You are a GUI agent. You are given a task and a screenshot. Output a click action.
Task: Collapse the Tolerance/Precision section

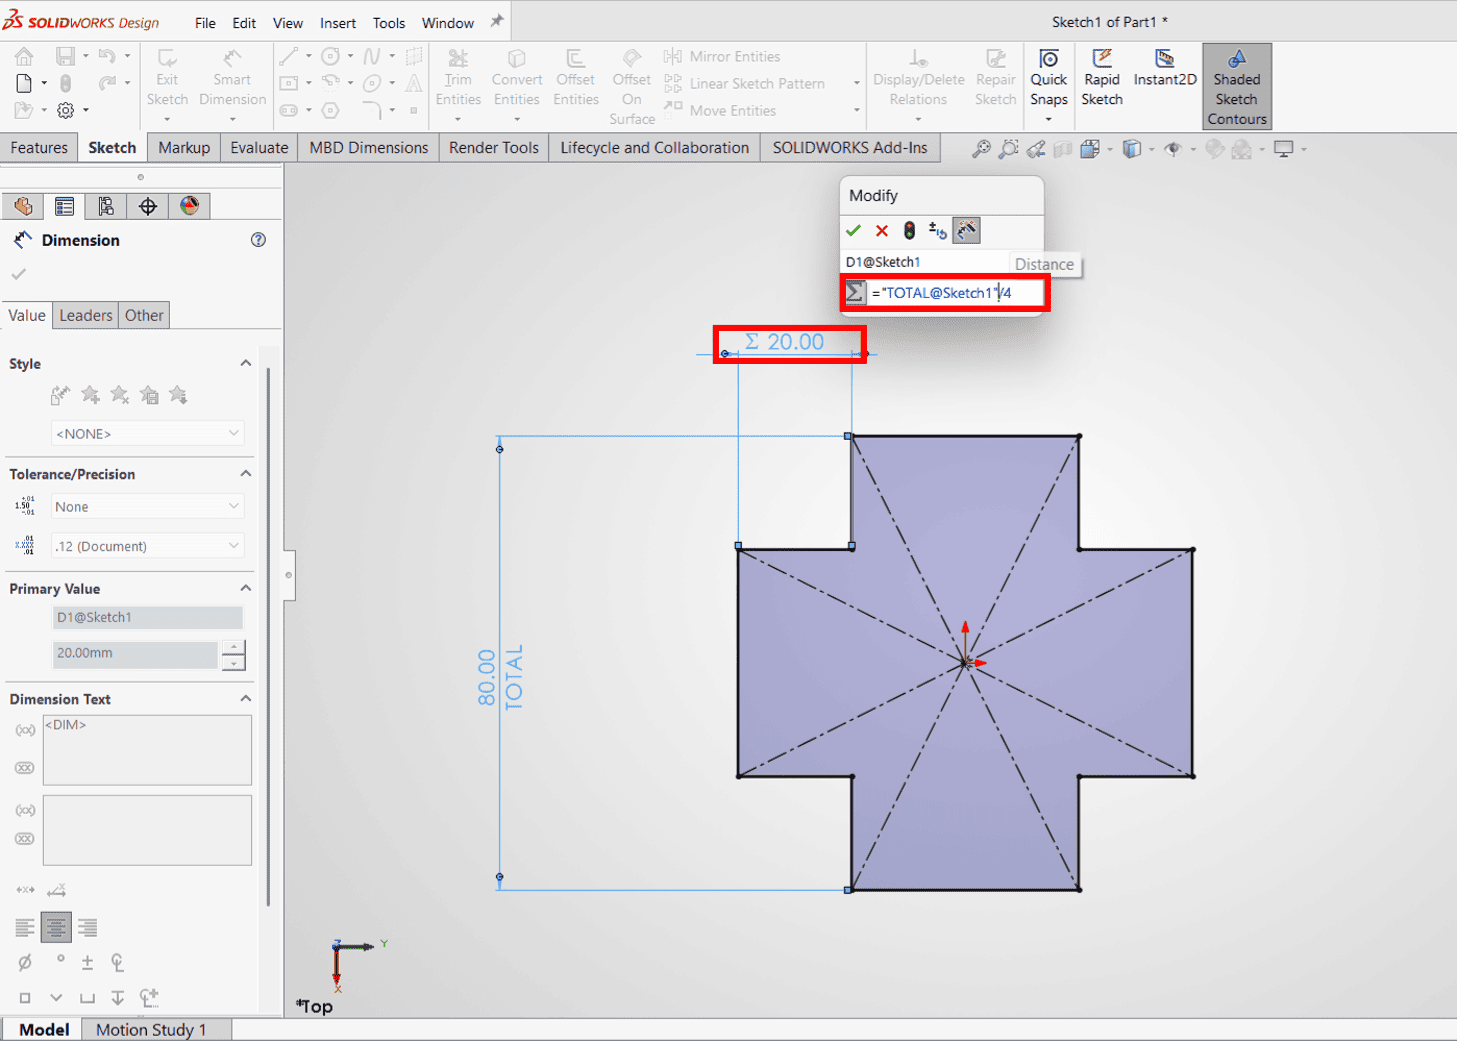[x=246, y=473]
